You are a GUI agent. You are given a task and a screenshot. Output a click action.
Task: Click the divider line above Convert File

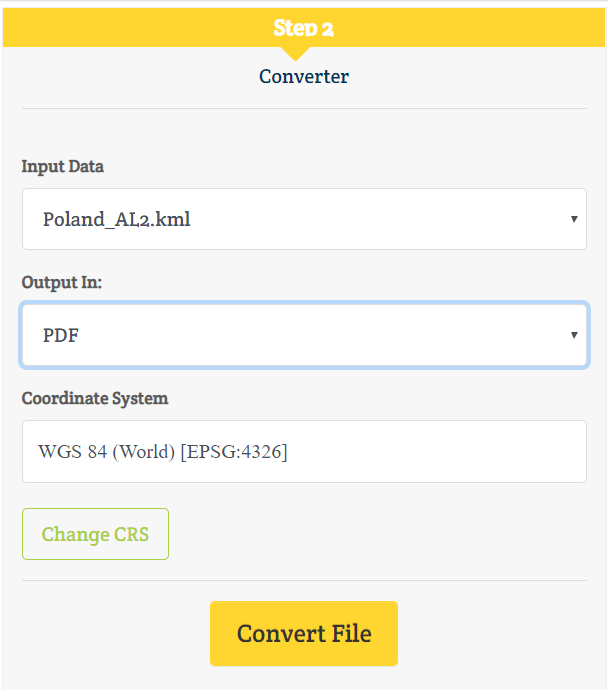(304, 580)
